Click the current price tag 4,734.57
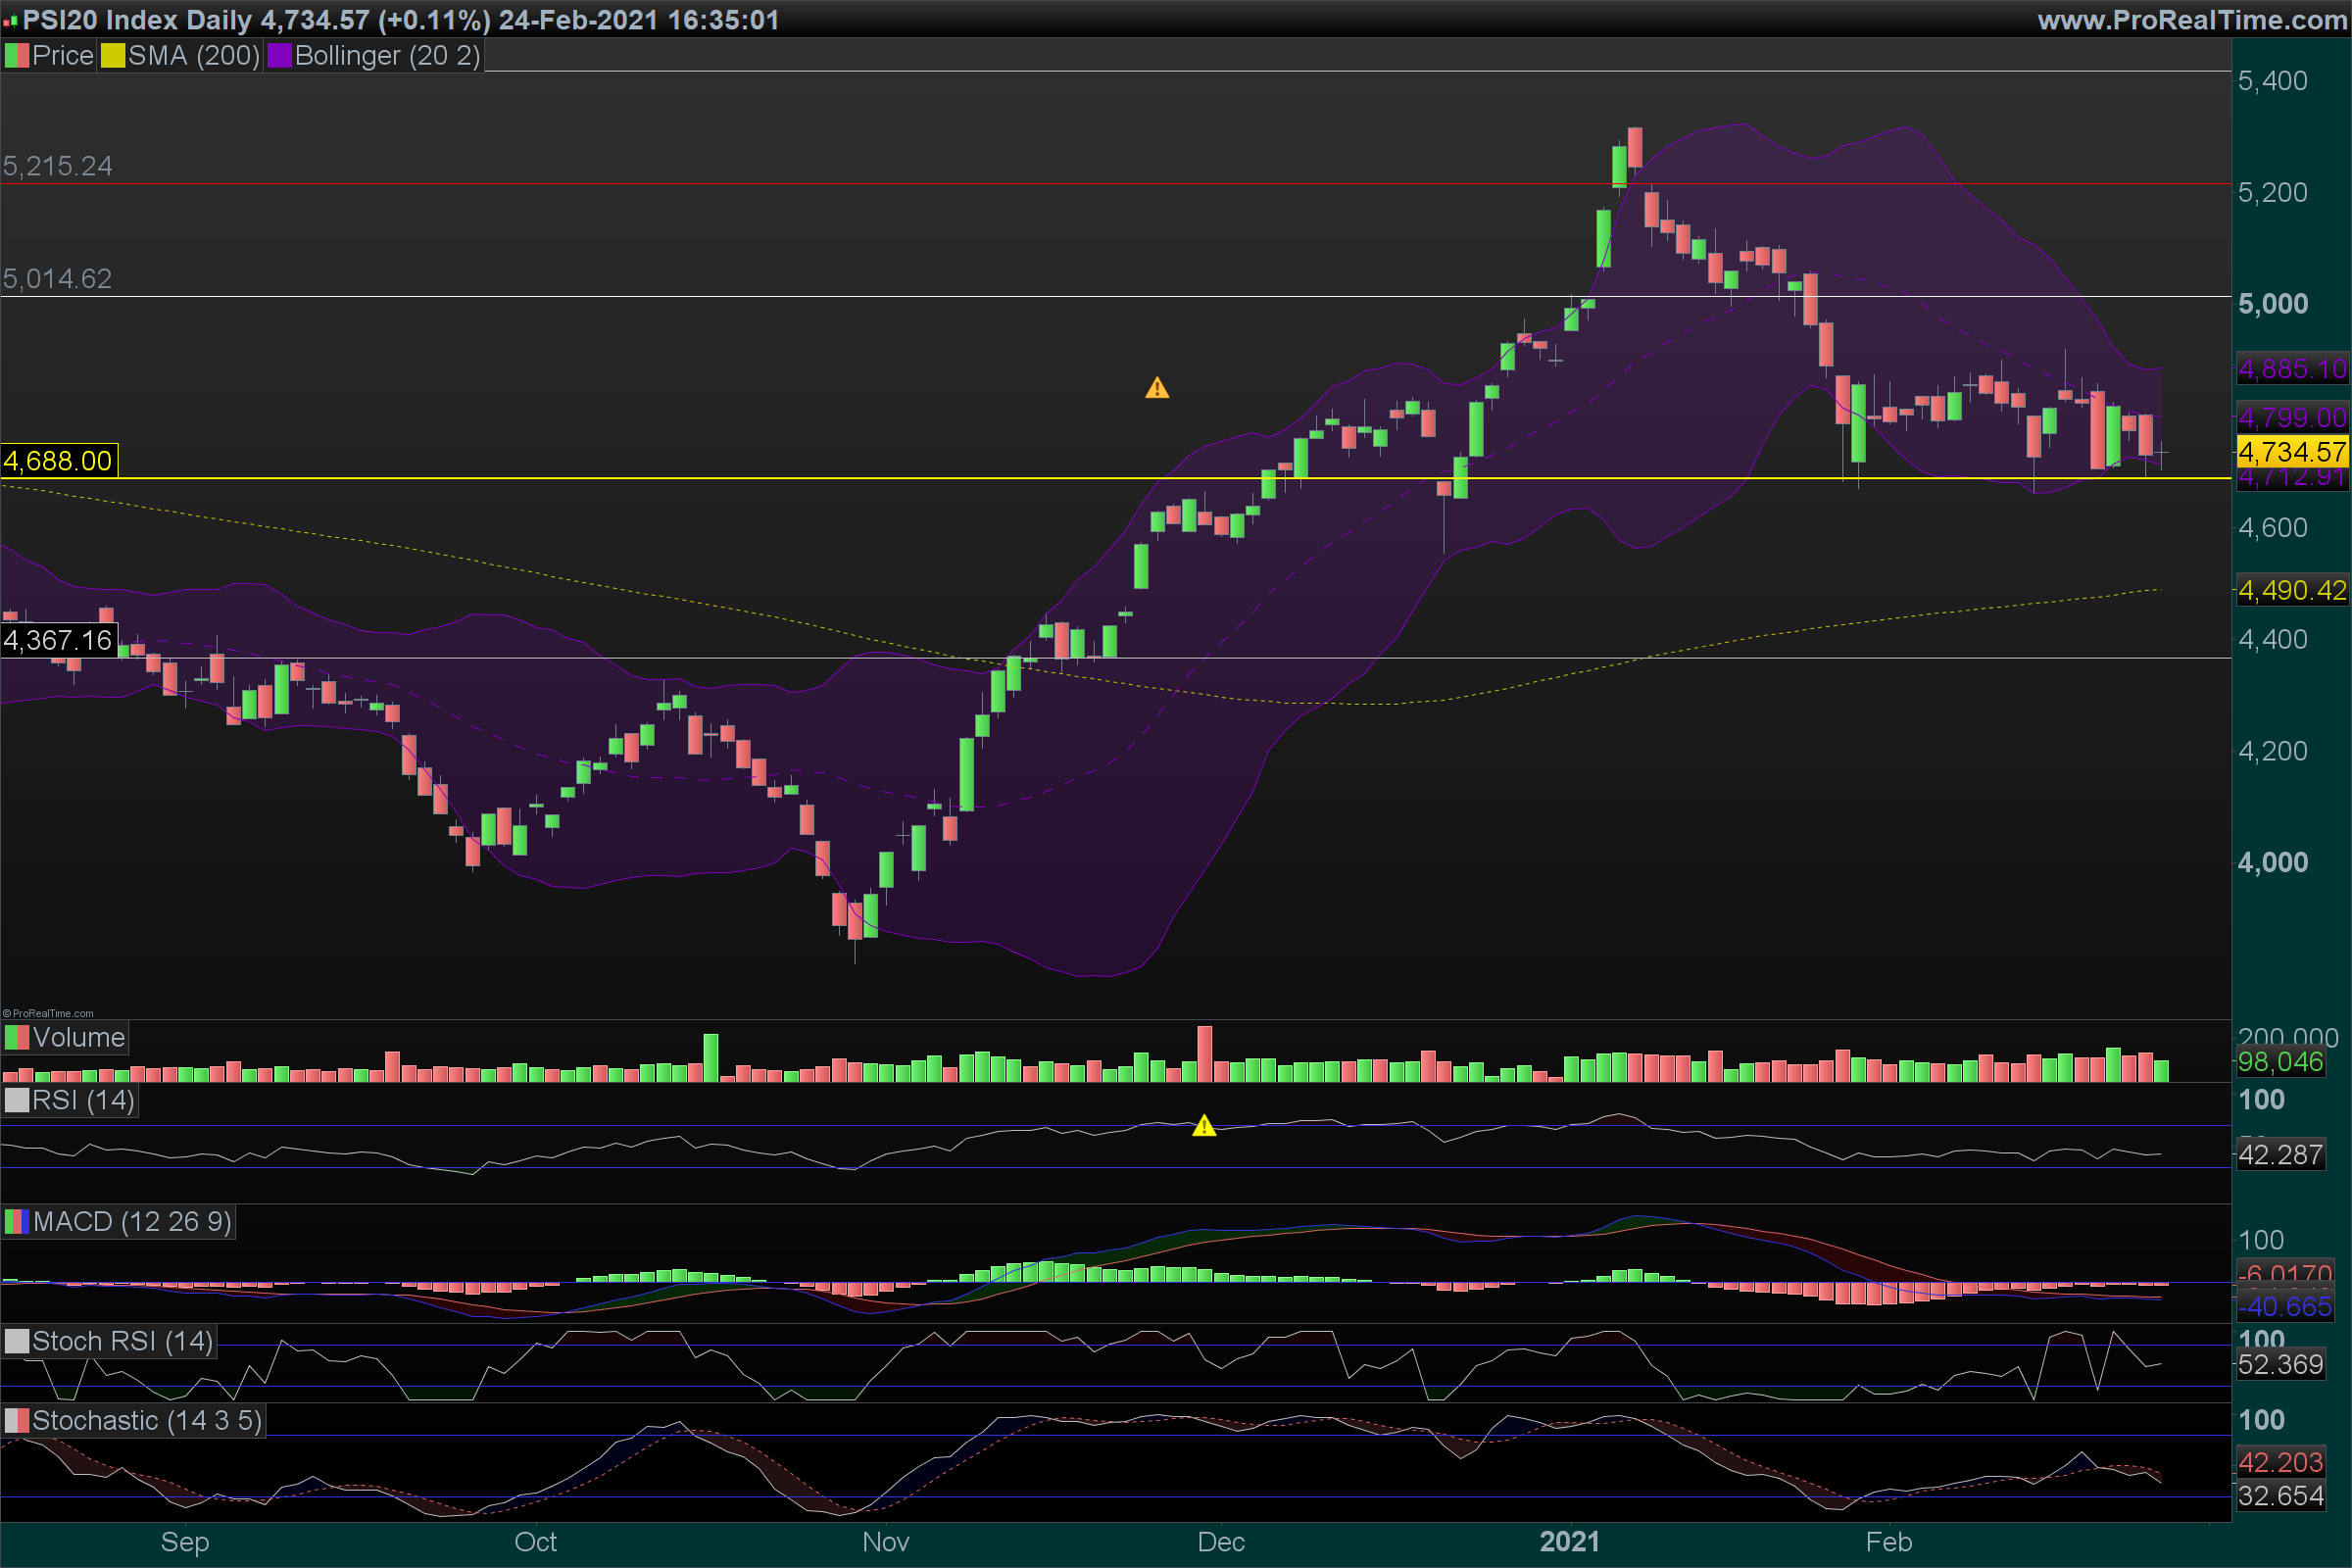The width and height of the screenshot is (2352, 1568). tap(2291, 452)
